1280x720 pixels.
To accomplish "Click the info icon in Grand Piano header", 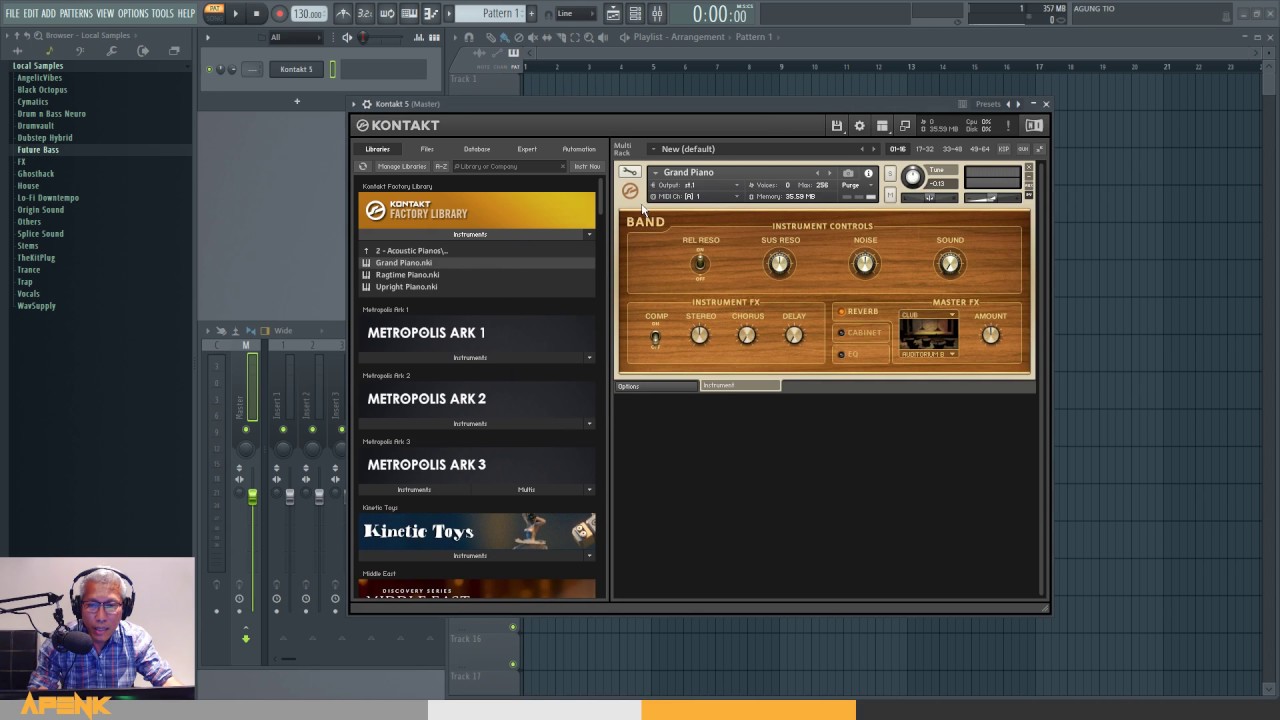I will pyautogui.click(x=868, y=173).
